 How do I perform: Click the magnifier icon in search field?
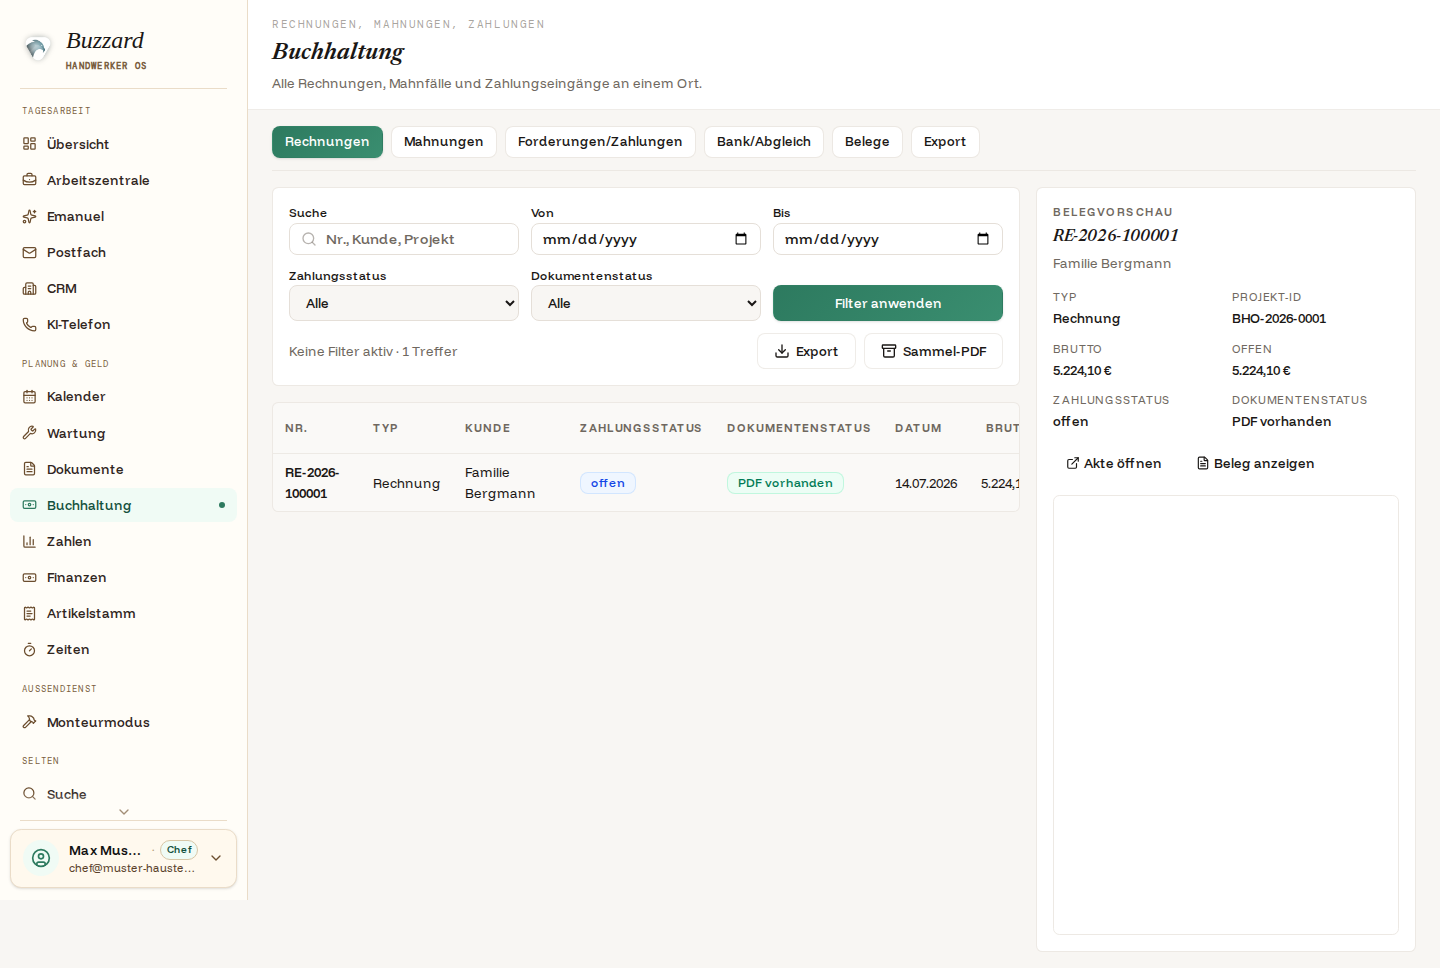pos(309,239)
